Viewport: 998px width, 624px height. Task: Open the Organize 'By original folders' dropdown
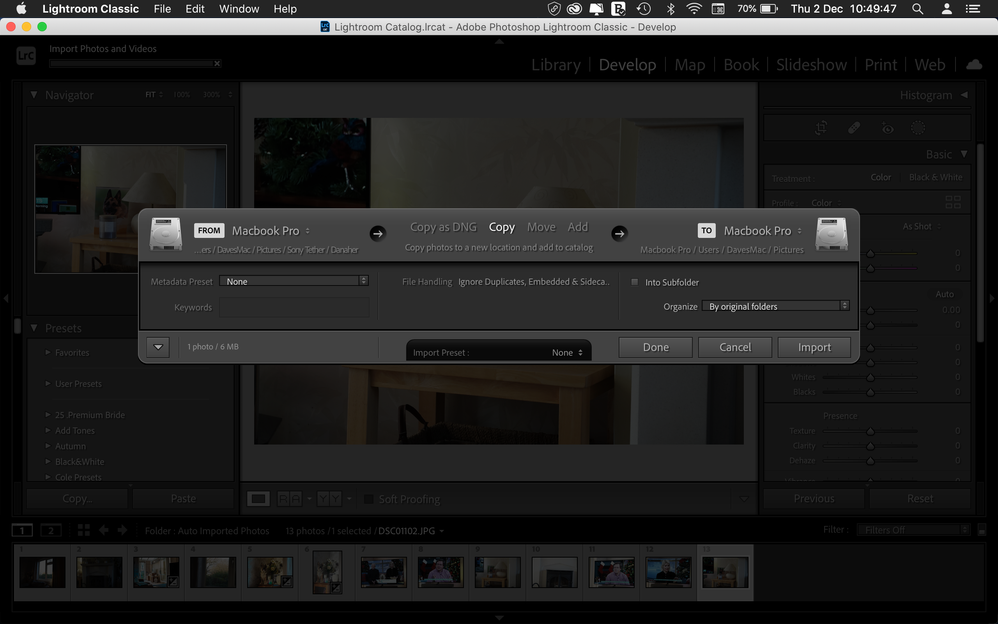tap(776, 306)
